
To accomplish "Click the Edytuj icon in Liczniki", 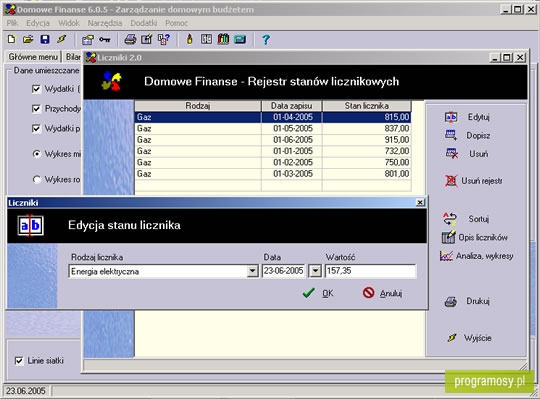I will pos(451,117).
